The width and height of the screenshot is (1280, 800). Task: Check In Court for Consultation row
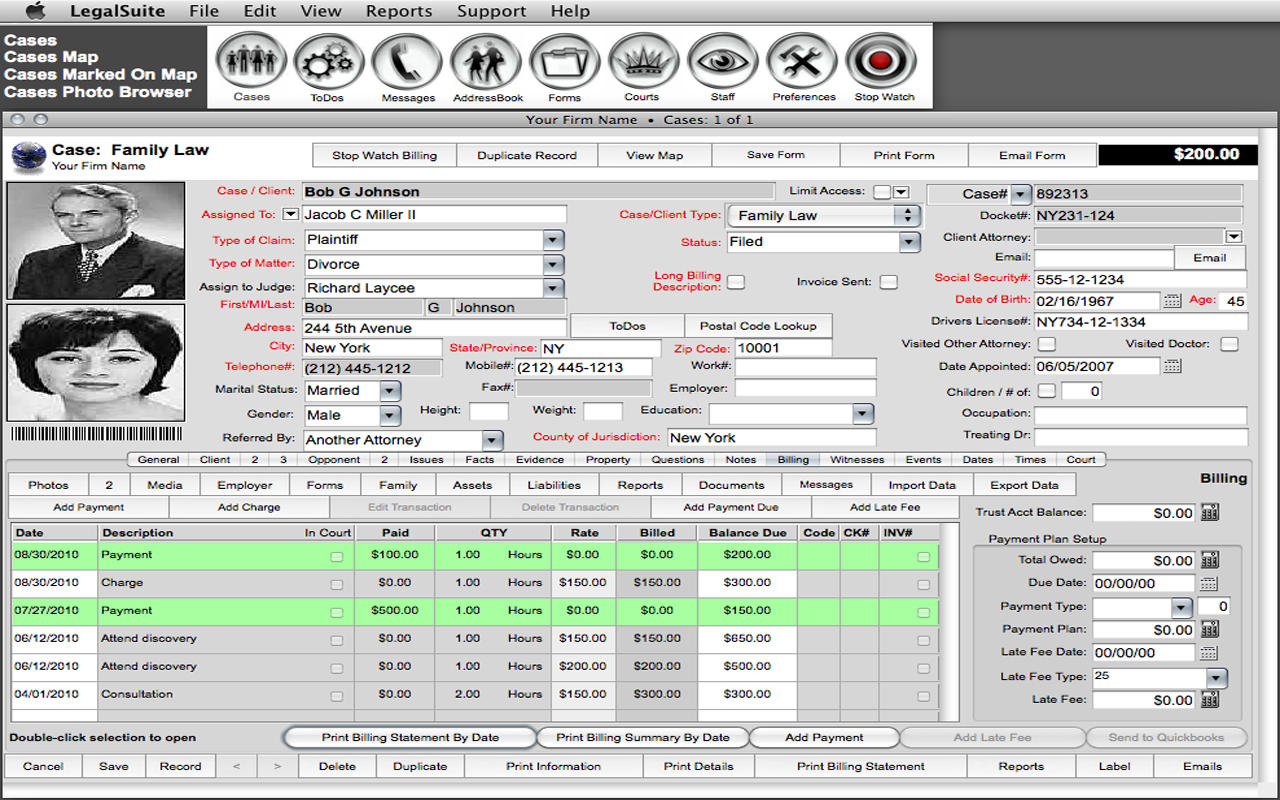337,696
